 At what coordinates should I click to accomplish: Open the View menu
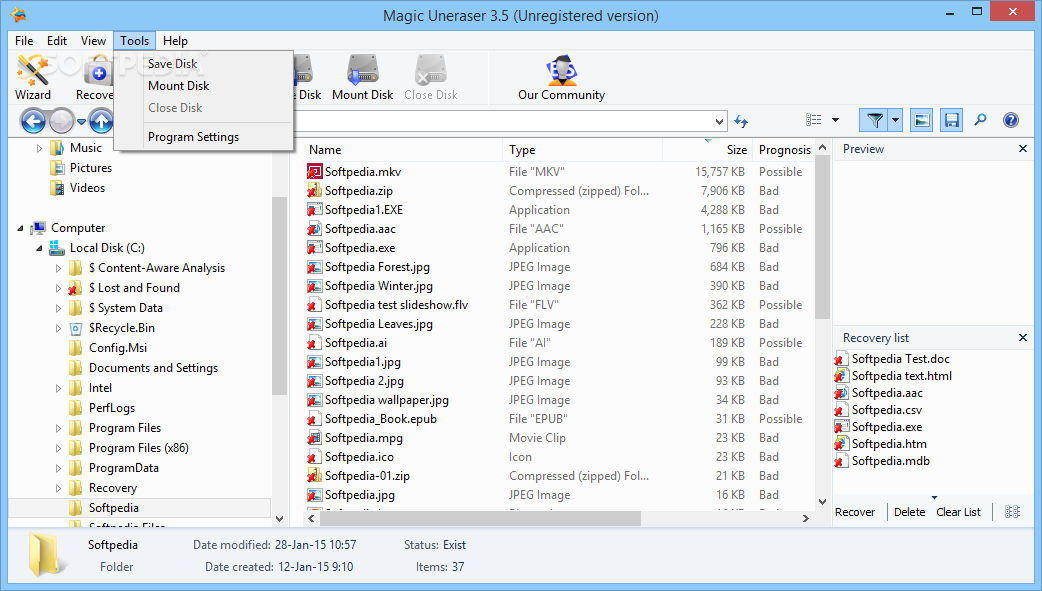(x=93, y=41)
